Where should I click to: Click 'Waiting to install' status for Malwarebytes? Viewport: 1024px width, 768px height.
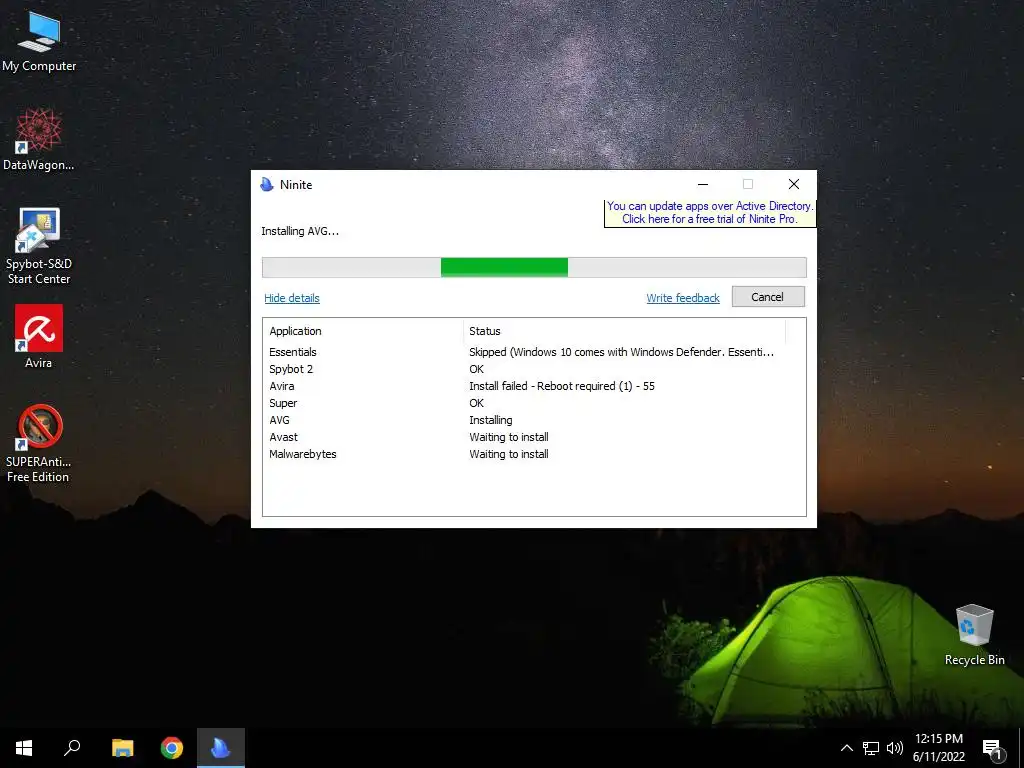(509, 454)
